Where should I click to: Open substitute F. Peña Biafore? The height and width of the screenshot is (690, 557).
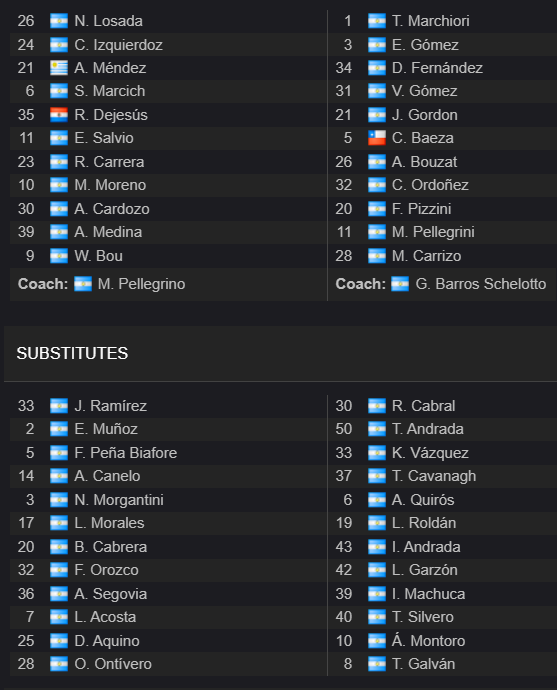[x=126, y=453]
